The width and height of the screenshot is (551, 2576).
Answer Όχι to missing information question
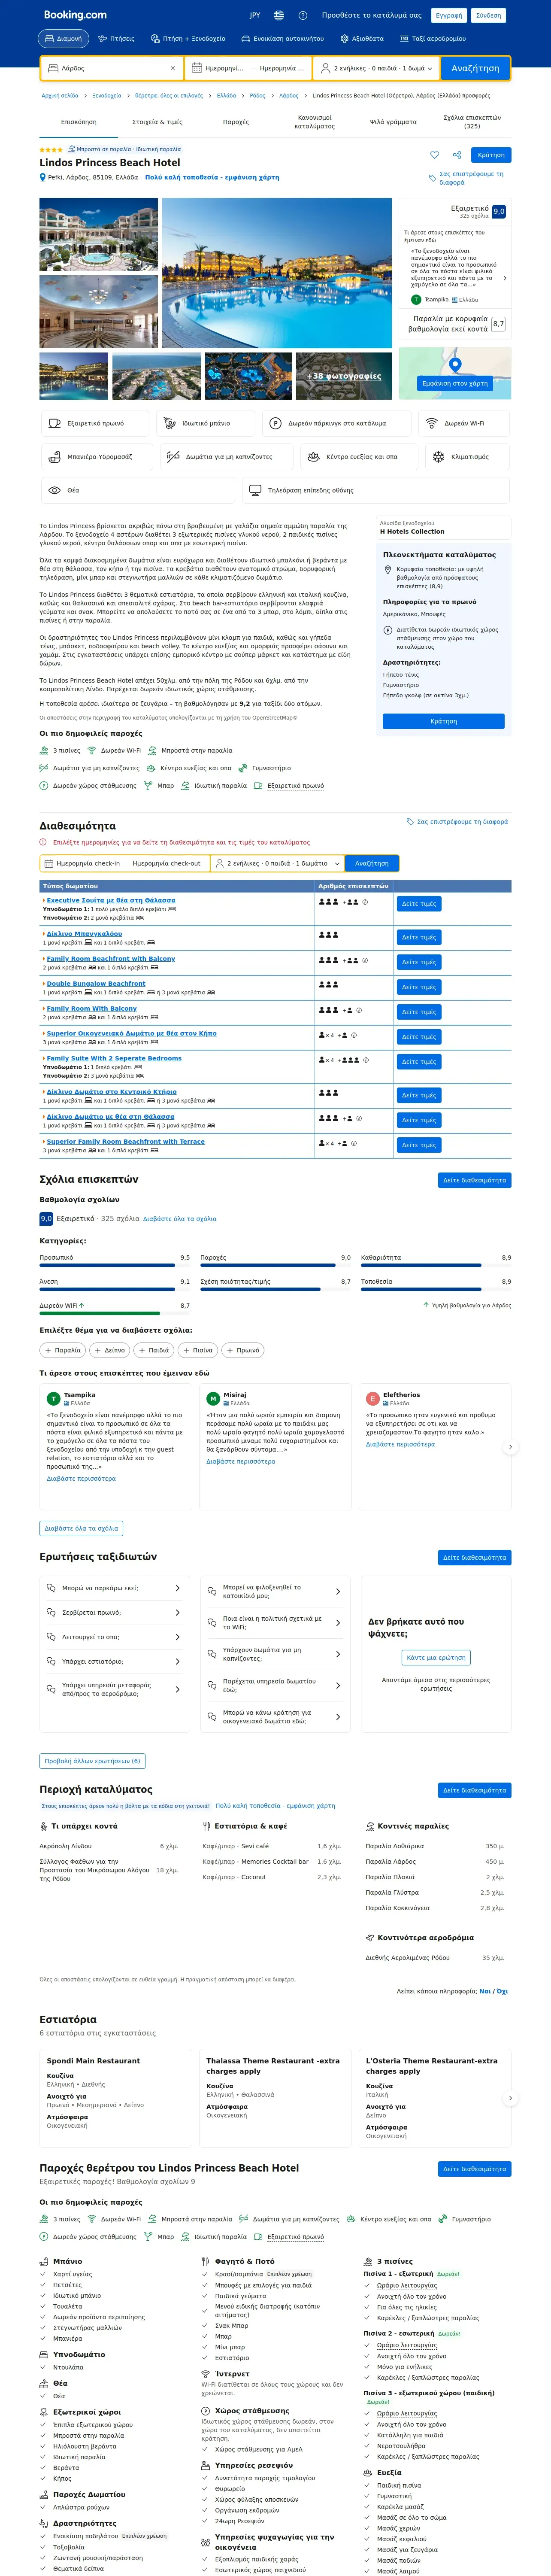pyautogui.click(x=502, y=1991)
